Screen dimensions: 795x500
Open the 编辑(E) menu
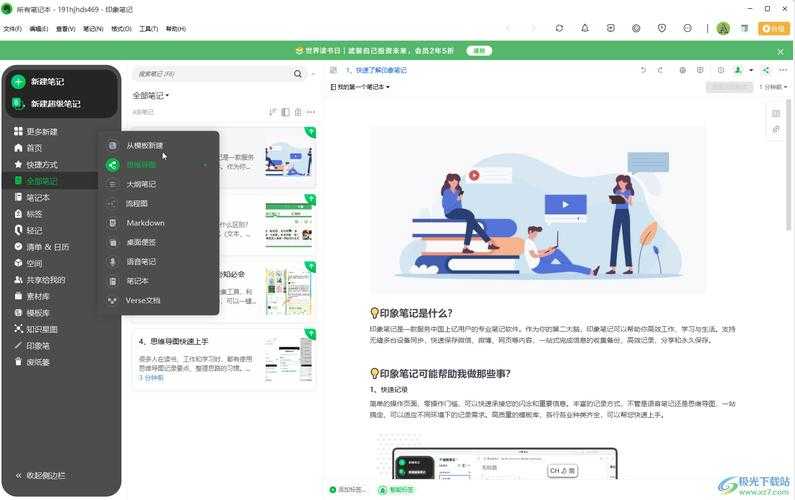39,29
